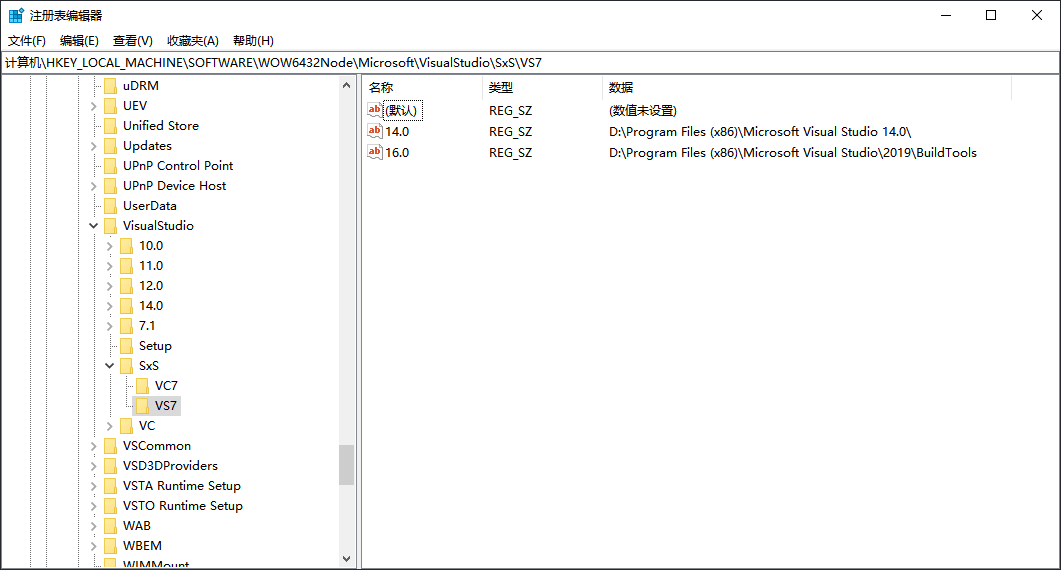Click the string icon of 14.0 value

375,131
